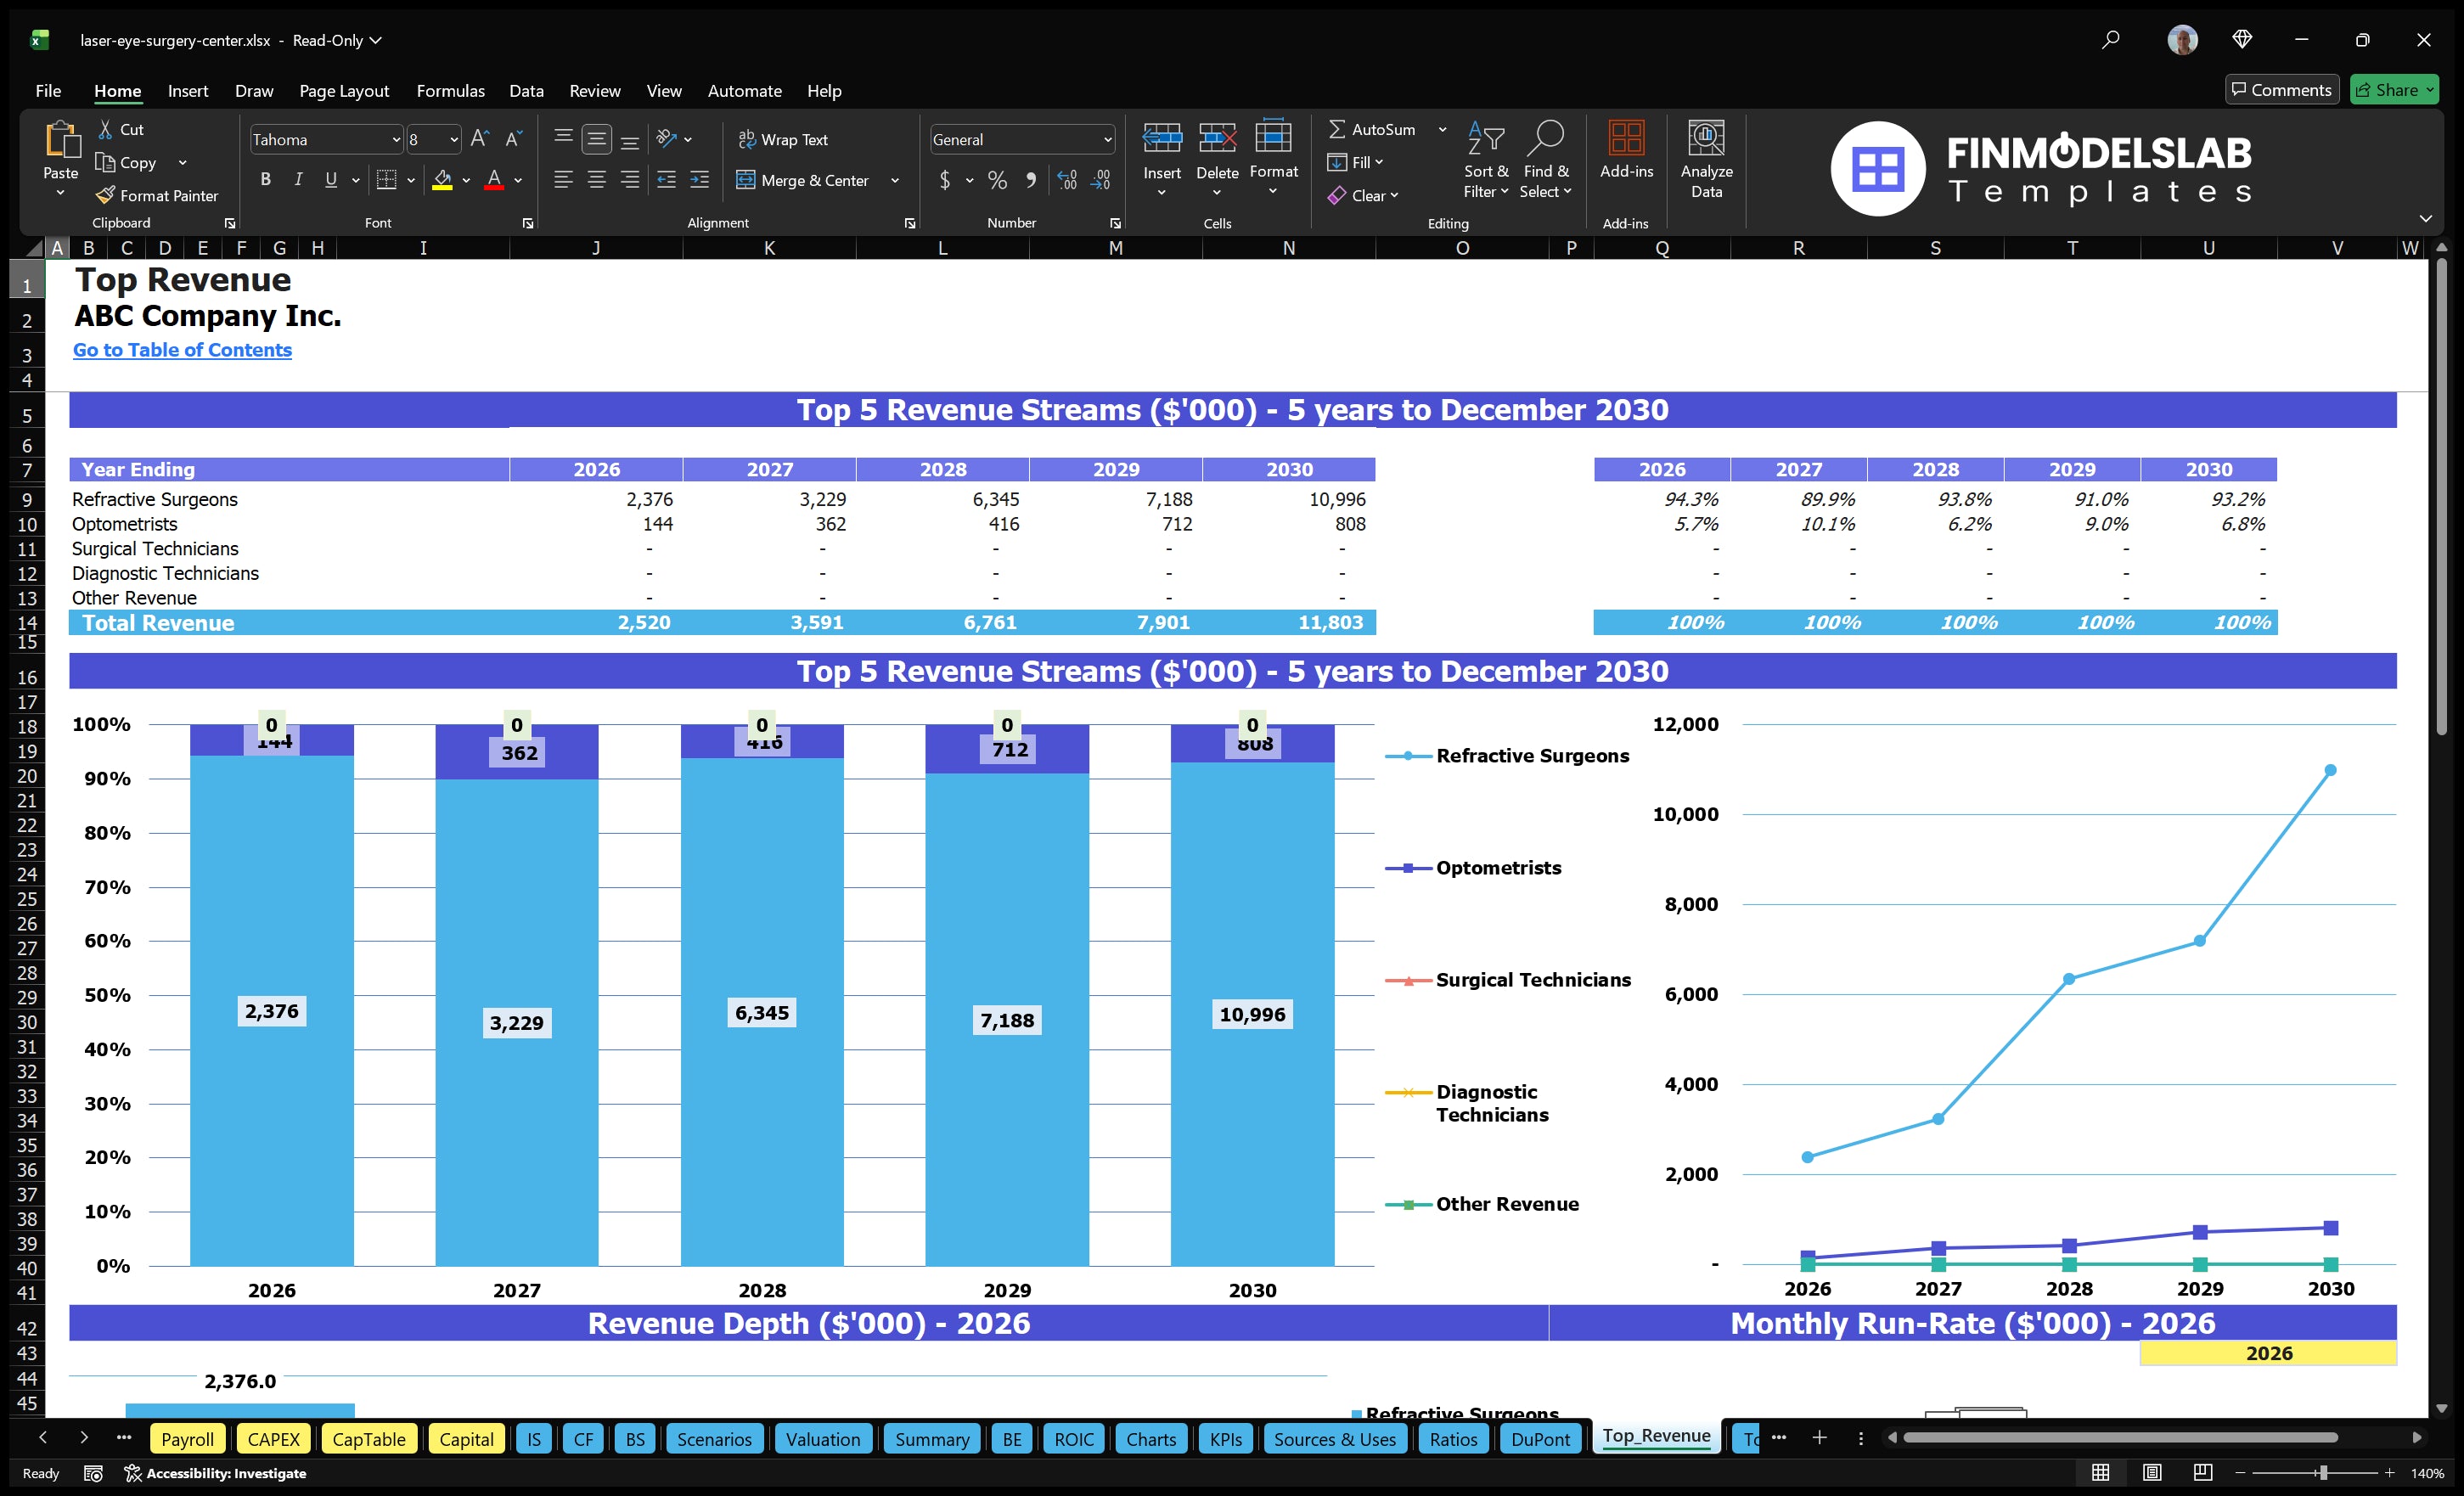The height and width of the screenshot is (1496, 2464).
Task: Apply Percent Style number formatting
Action: tap(997, 180)
